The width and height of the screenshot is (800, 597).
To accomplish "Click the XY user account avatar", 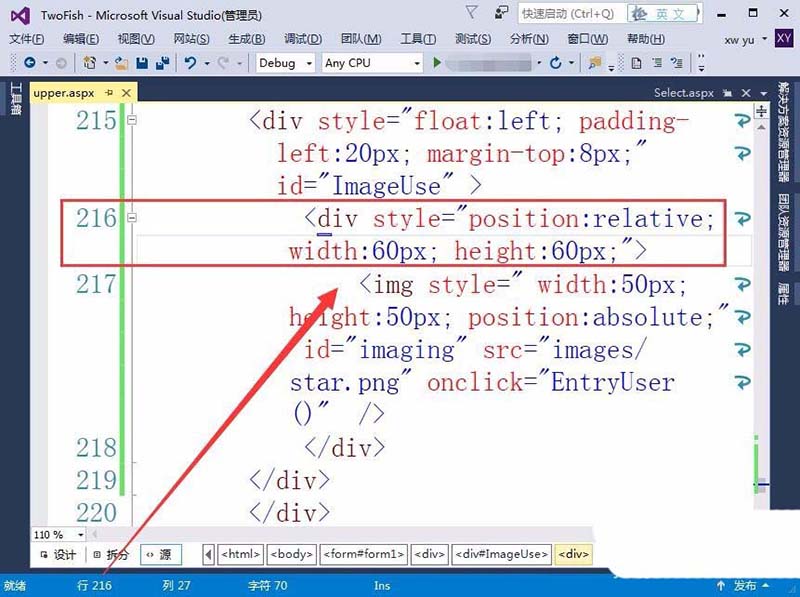I will [784, 38].
